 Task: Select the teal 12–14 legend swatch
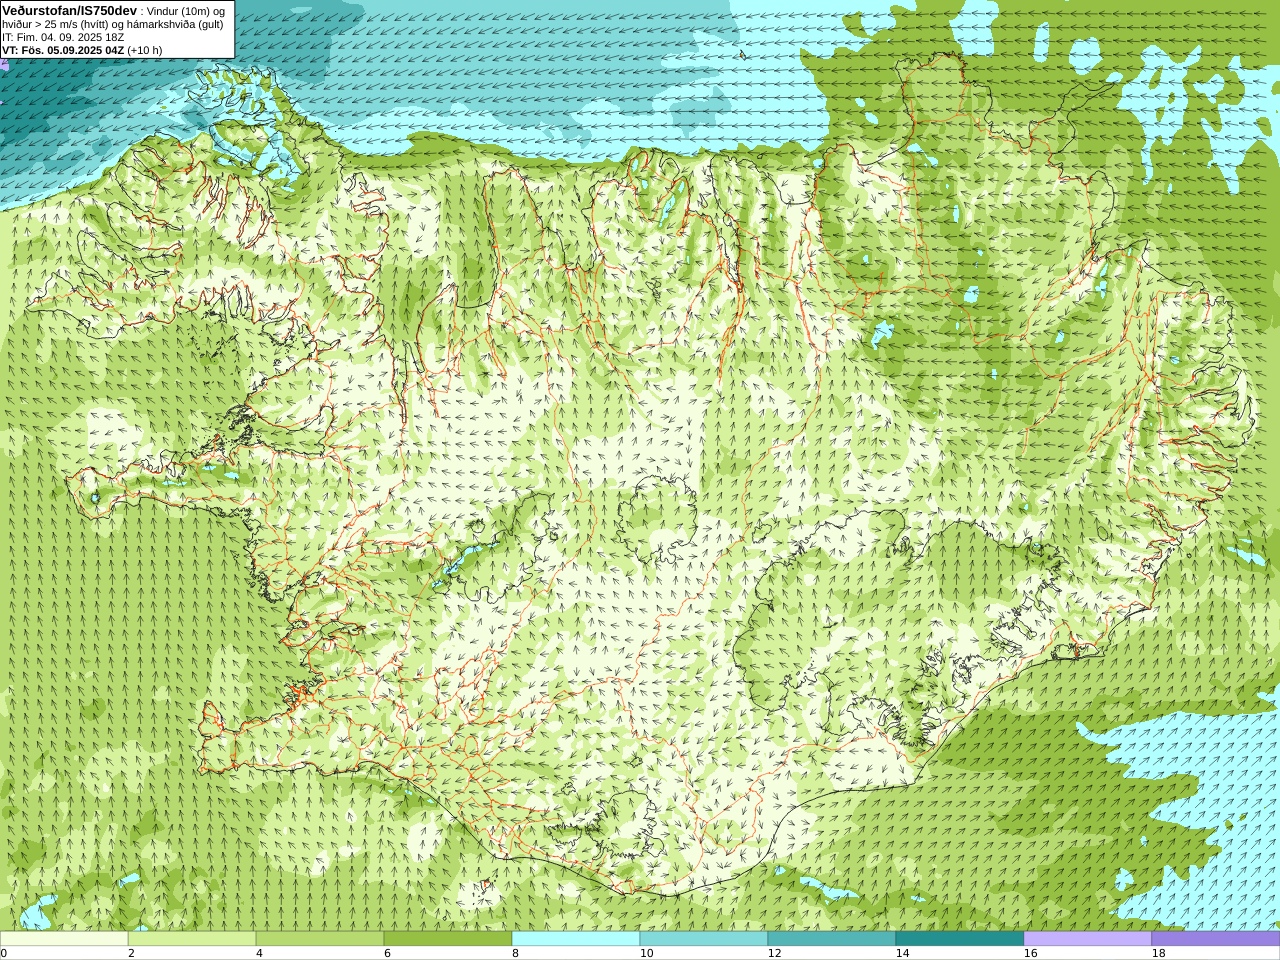coord(832,939)
